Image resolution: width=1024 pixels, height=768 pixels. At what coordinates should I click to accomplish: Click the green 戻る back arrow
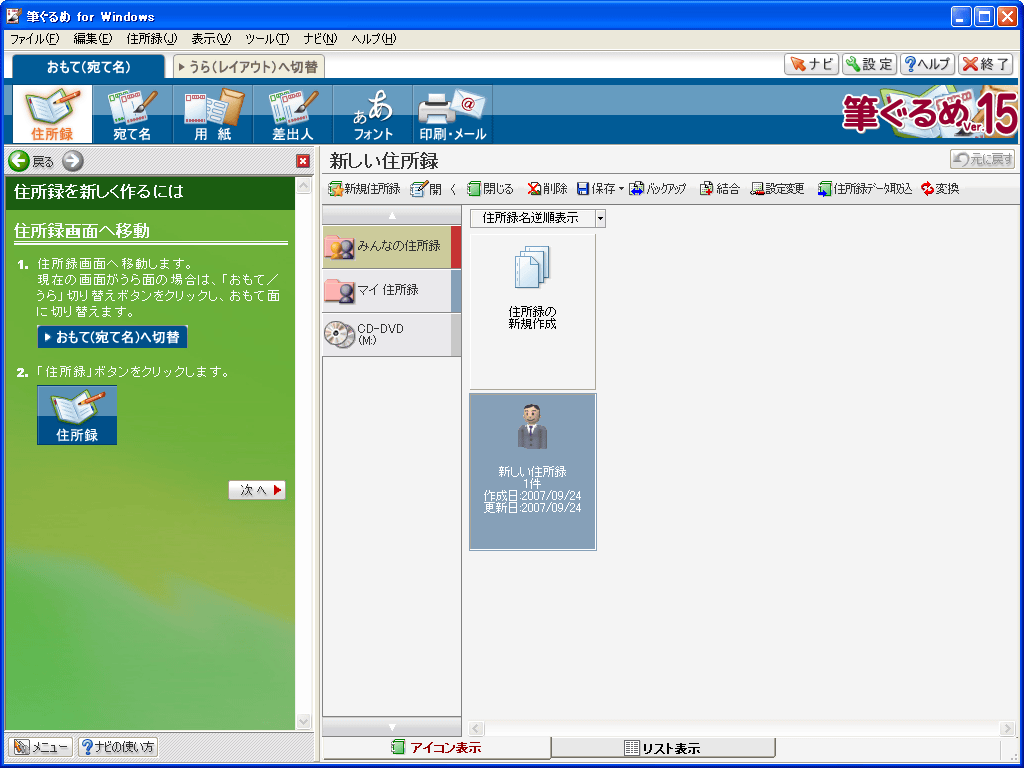19,161
